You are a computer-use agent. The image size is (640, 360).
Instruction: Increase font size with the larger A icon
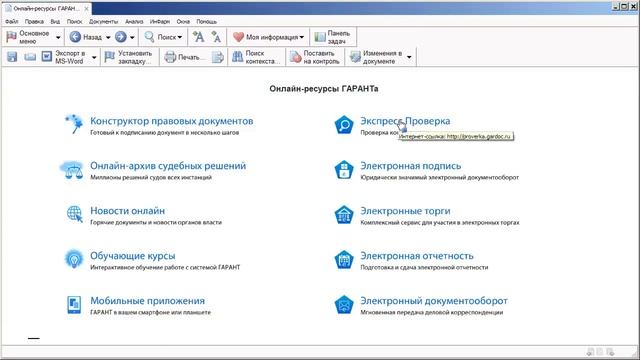(198, 37)
